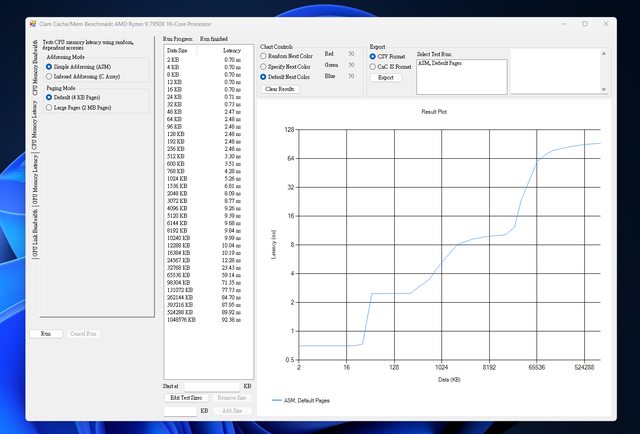Enable Large Pages (2 MB Pages)
The width and height of the screenshot is (640, 434).
click(x=50, y=104)
